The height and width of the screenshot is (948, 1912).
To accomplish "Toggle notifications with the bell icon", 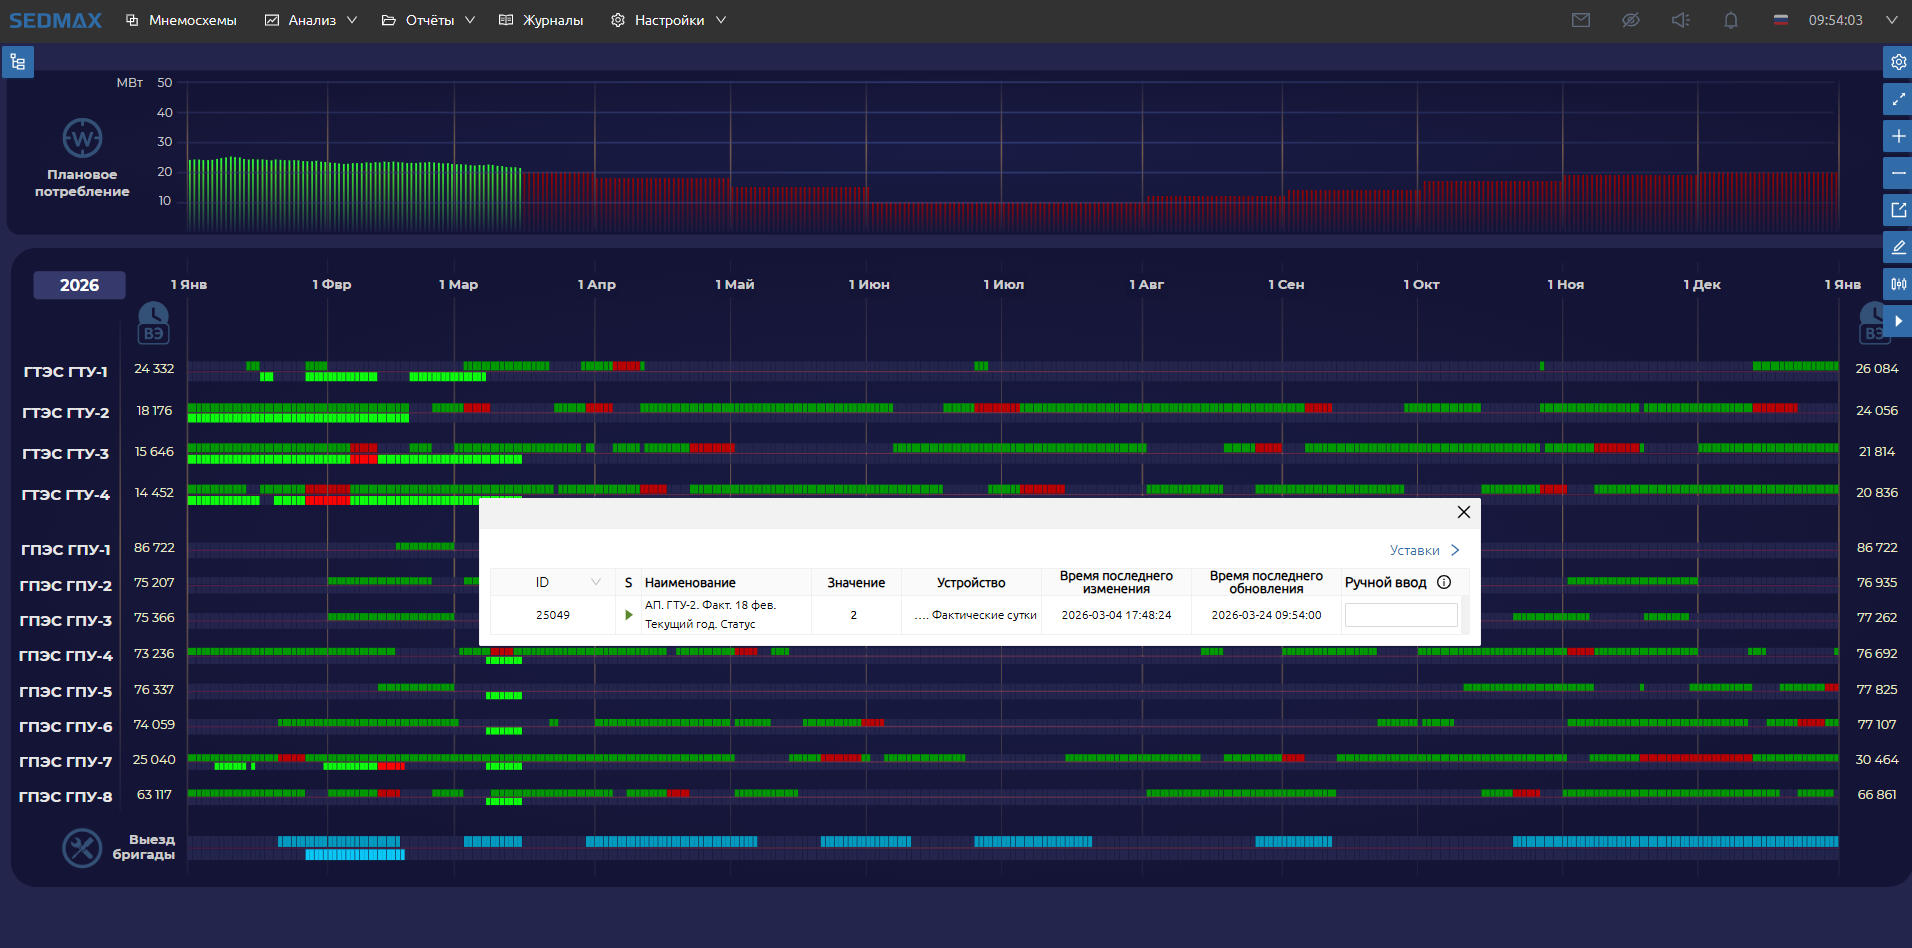I will [1730, 20].
